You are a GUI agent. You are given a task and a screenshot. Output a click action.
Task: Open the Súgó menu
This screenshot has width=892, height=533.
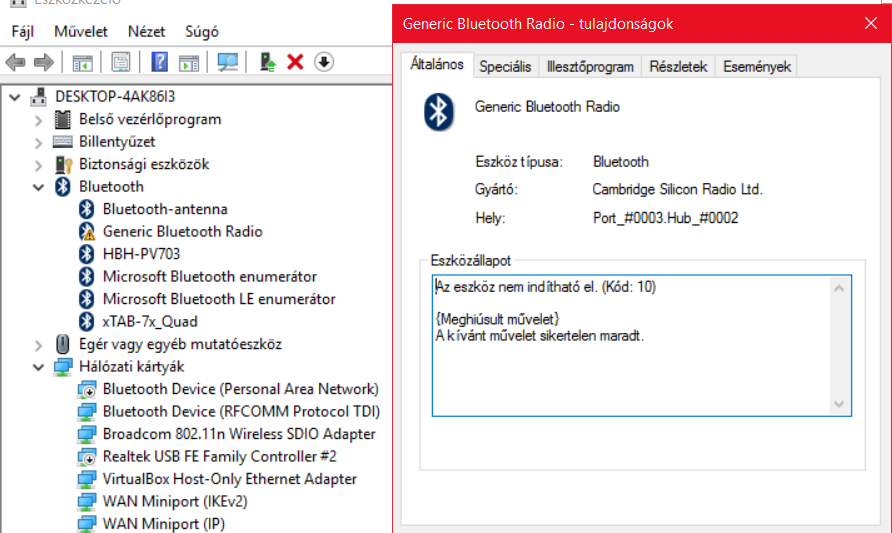point(202,31)
